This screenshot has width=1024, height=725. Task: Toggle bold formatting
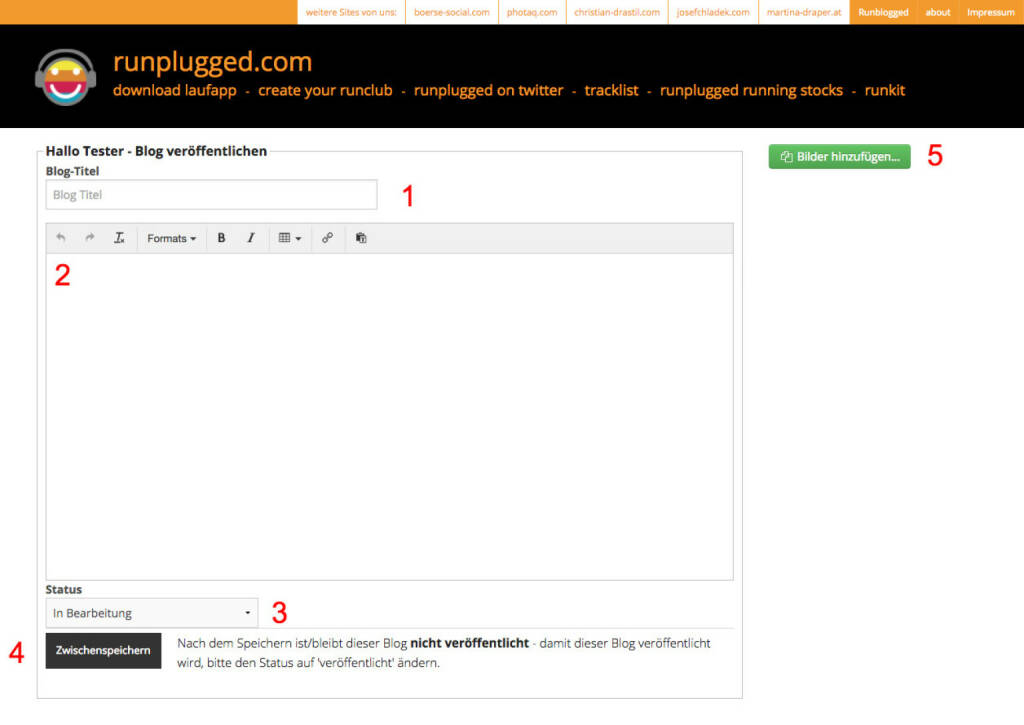point(221,238)
